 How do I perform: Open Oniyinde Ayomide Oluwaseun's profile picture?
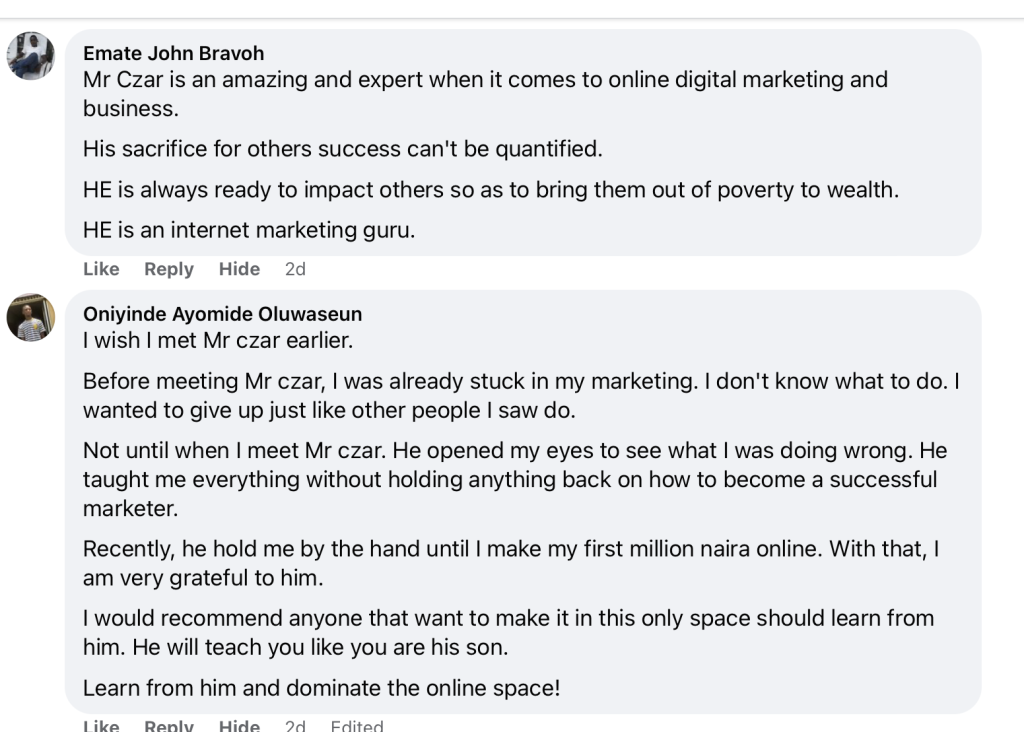click(x=31, y=317)
